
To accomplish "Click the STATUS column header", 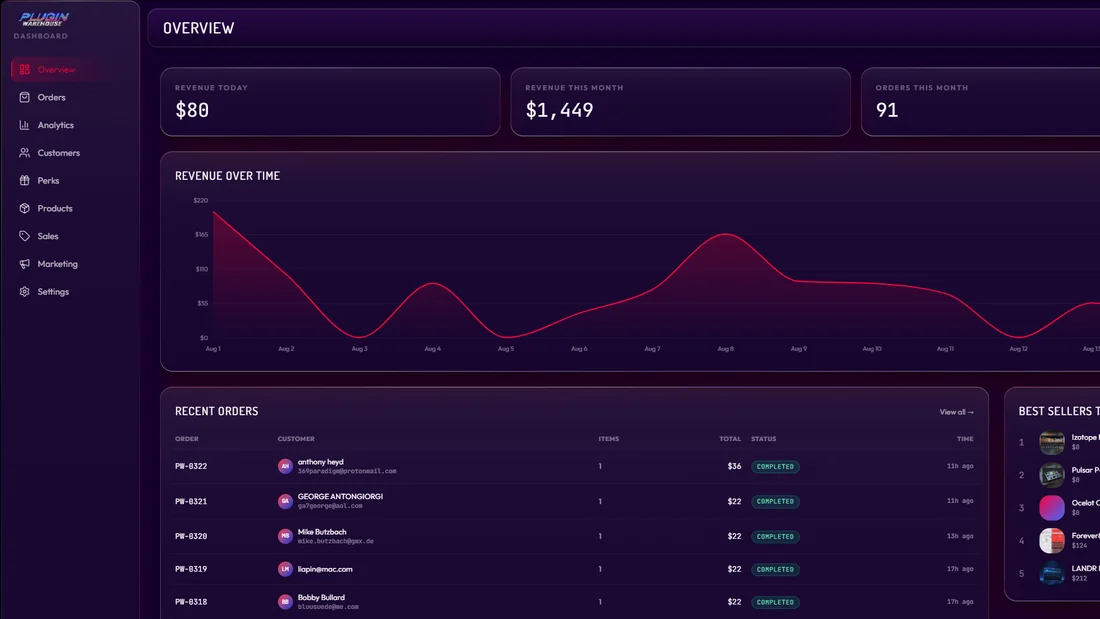I will 764,439.
